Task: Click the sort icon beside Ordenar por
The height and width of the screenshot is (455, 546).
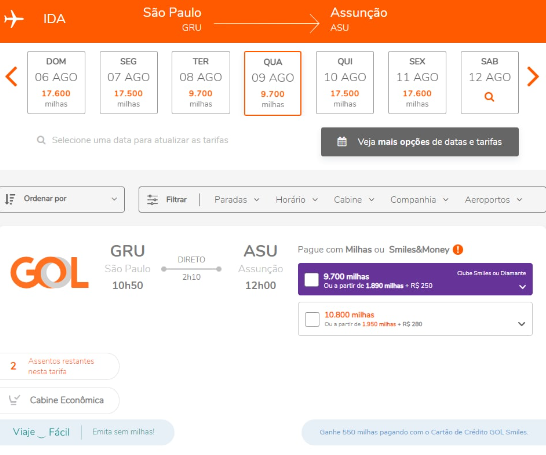Action: tap(10, 199)
